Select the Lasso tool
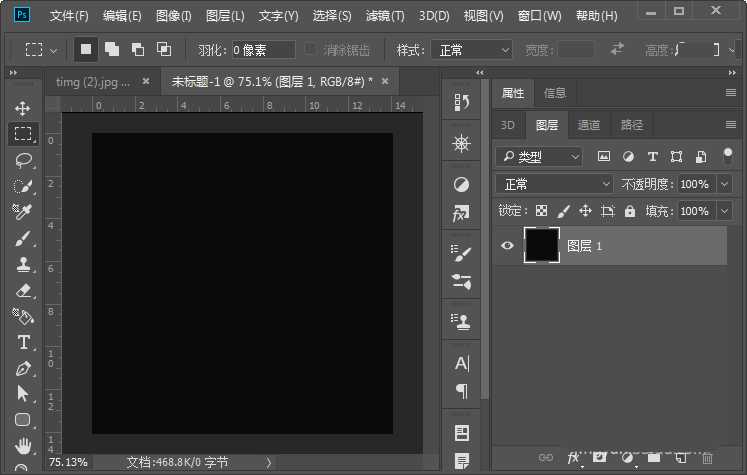The height and width of the screenshot is (475, 747). (x=22, y=160)
